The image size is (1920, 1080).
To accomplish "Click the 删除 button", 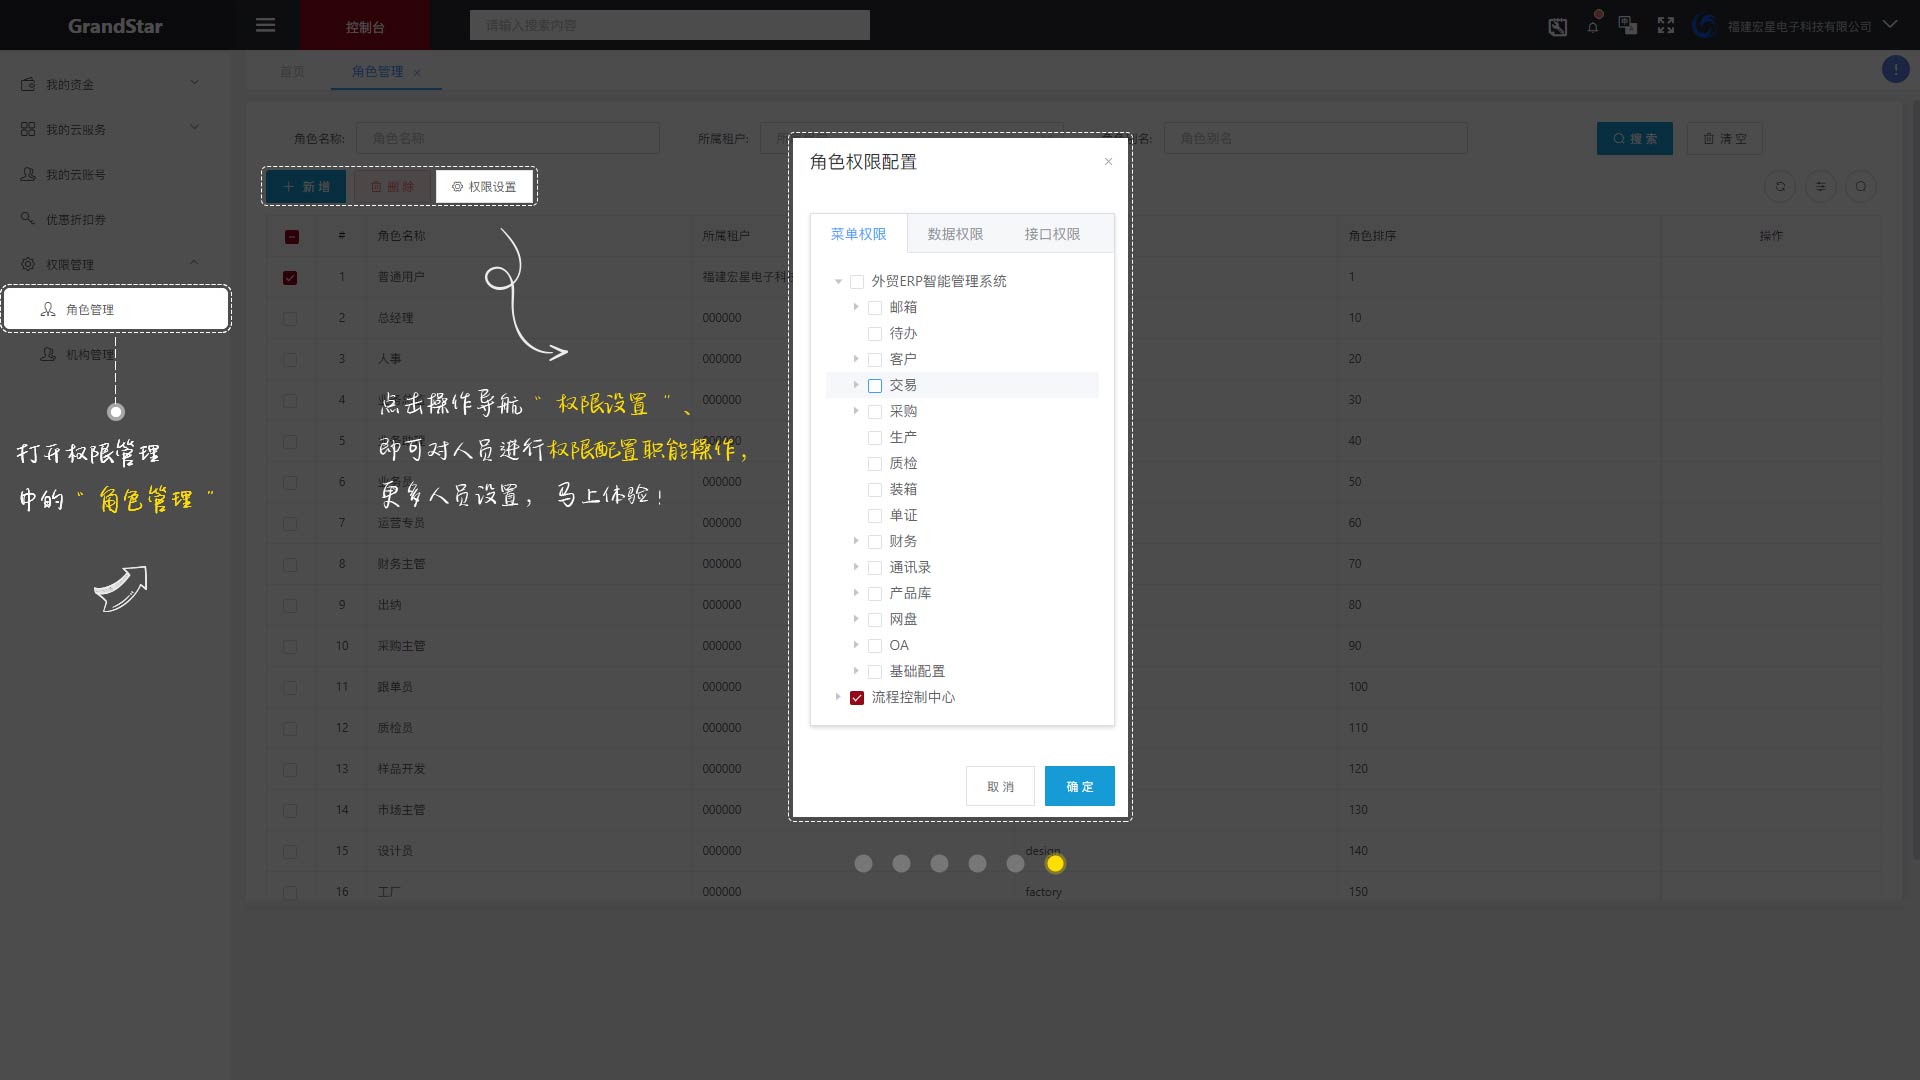I will coord(392,187).
